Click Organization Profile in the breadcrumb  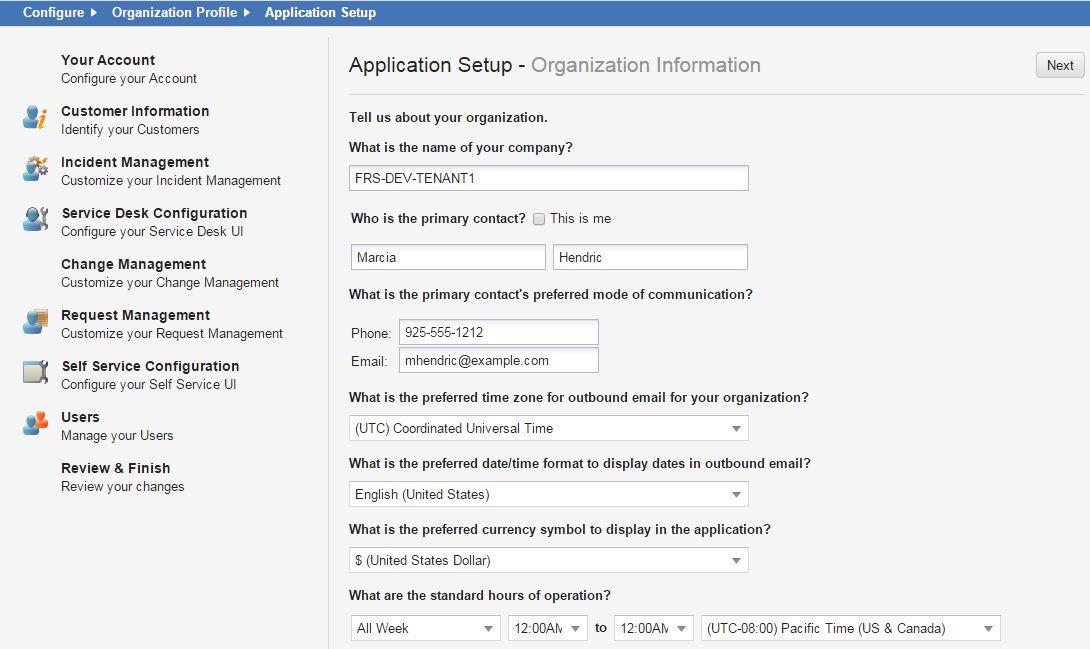click(x=174, y=12)
